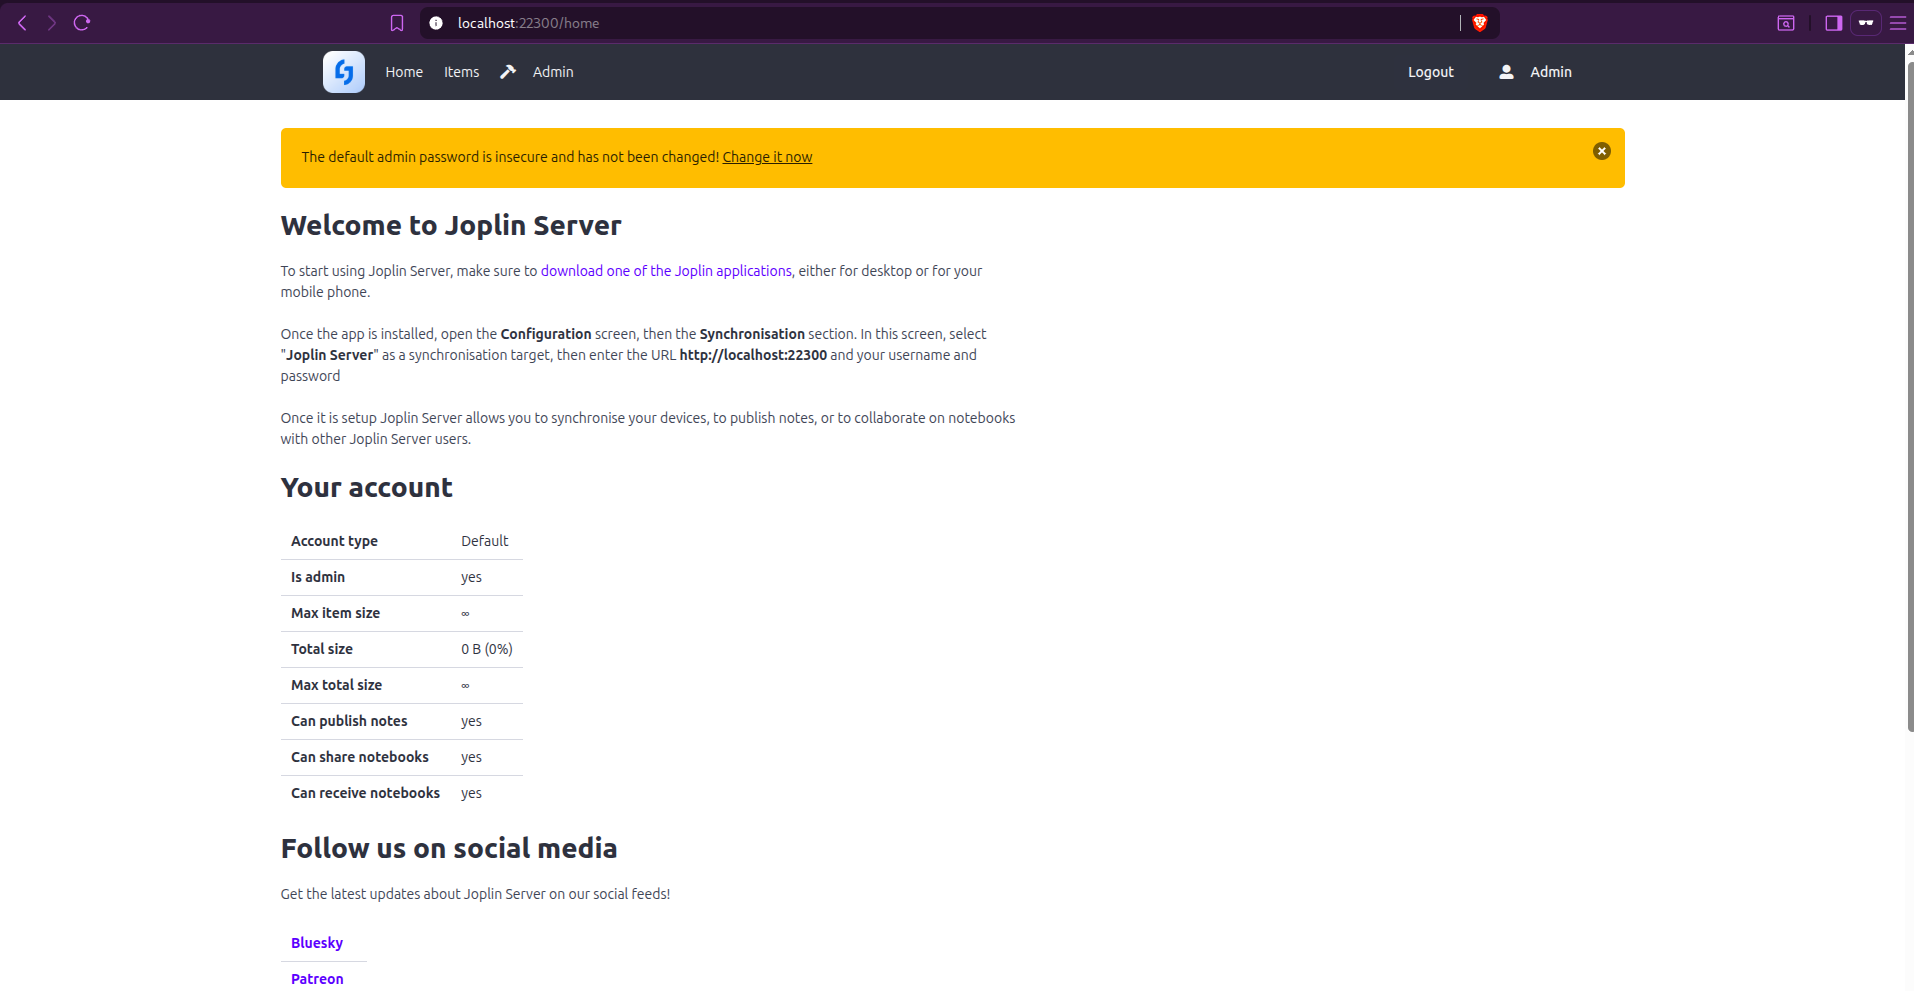
Task: Open the Patreon social link
Action: click(317, 979)
